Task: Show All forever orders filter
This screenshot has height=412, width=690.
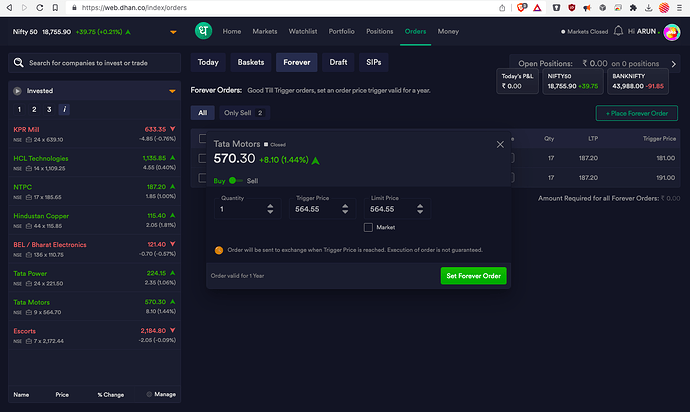Action: 202,113
